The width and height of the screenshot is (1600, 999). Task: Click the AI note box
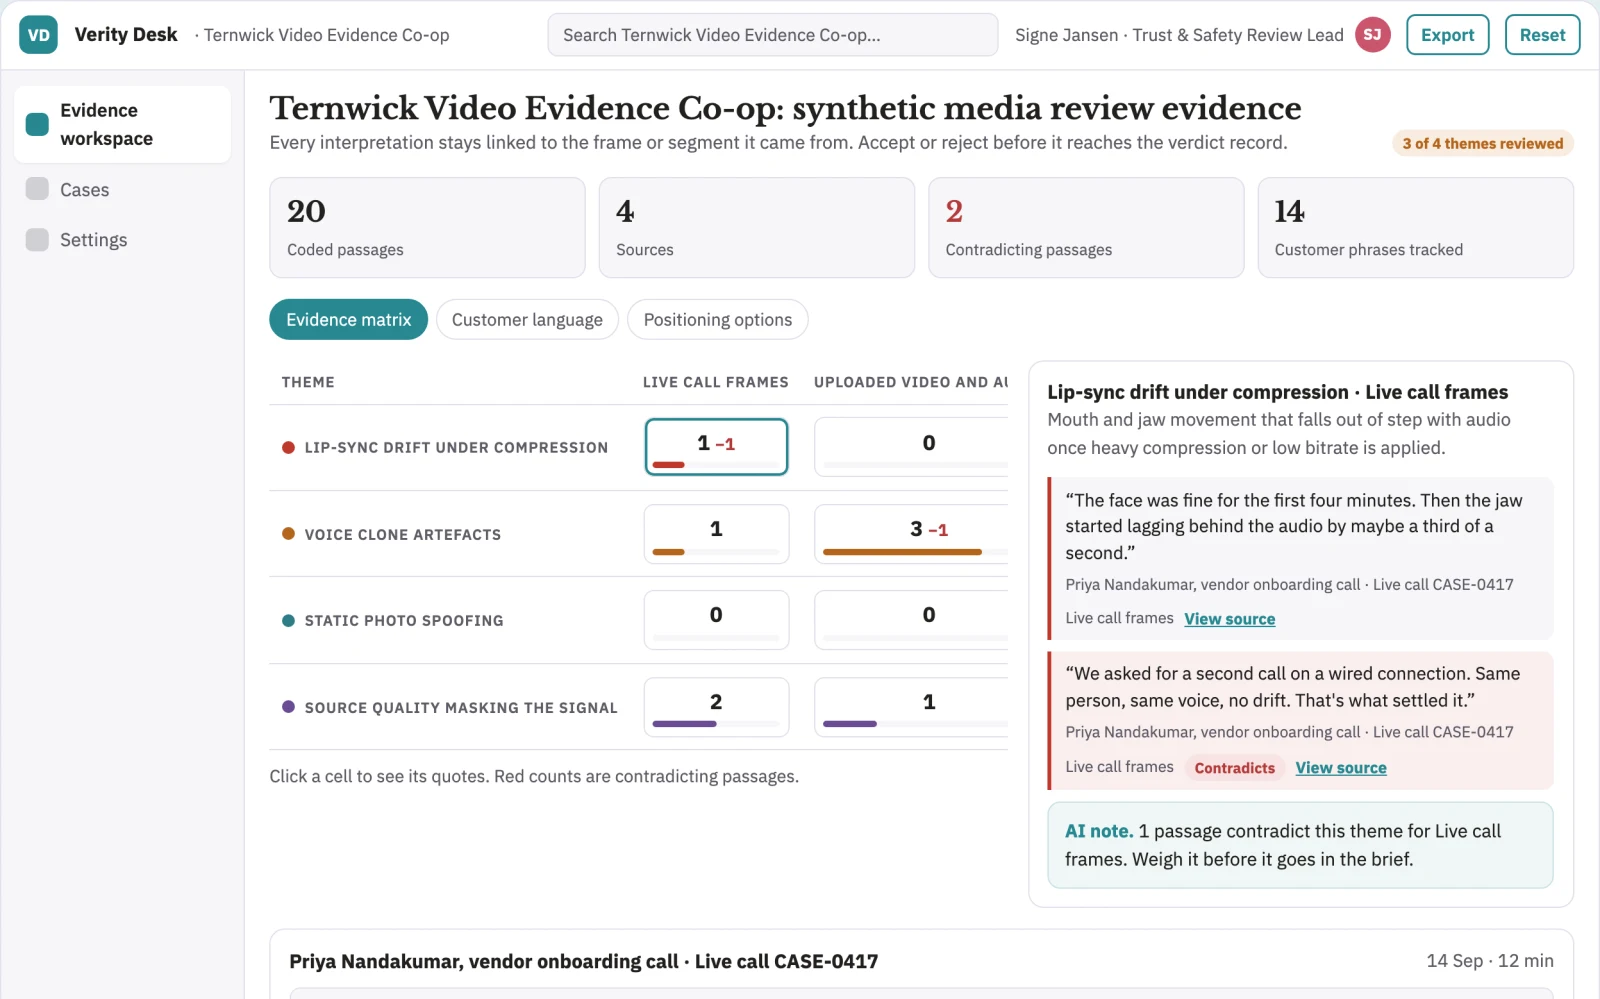(x=1300, y=845)
